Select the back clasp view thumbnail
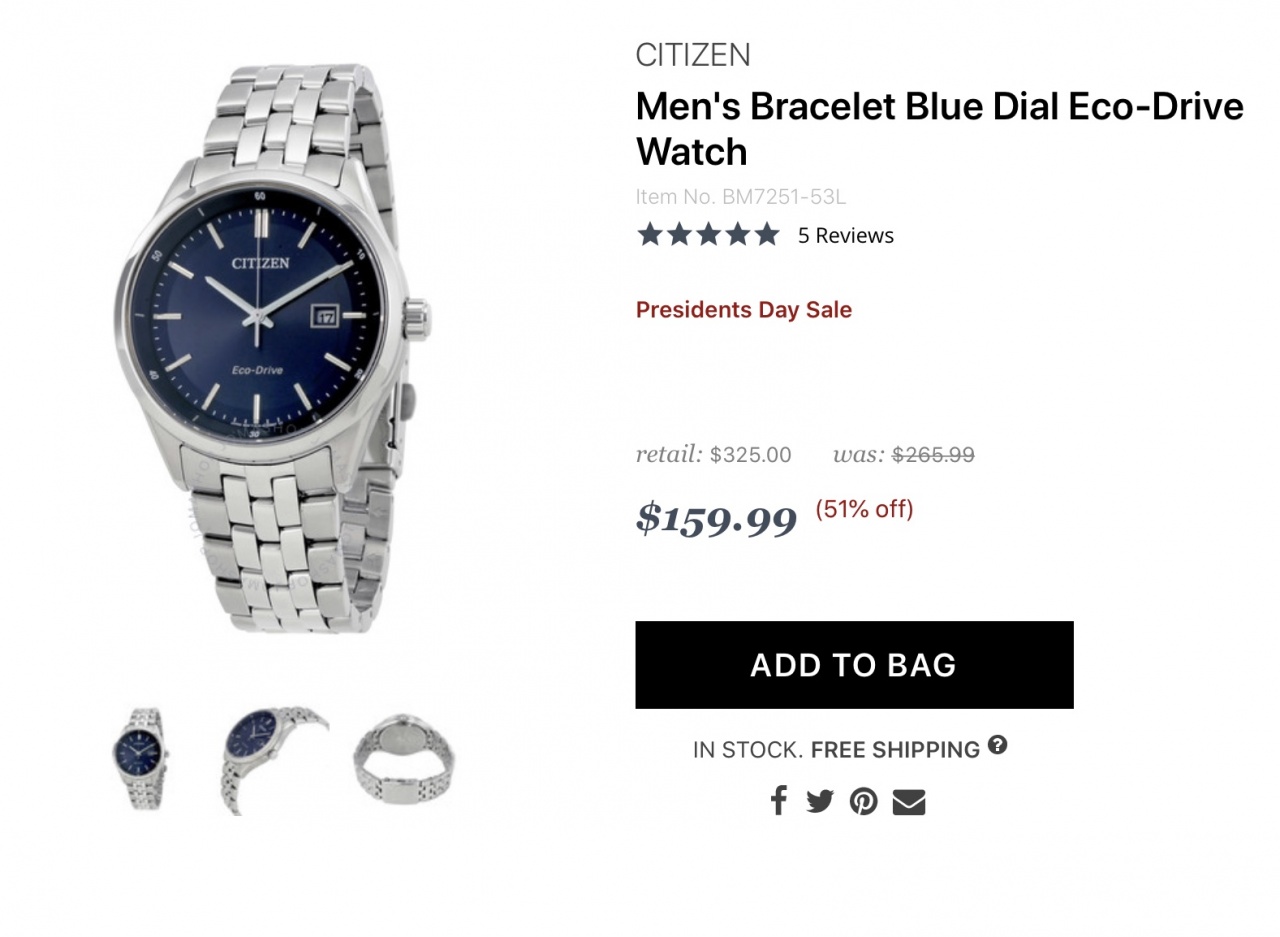The height and width of the screenshot is (937, 1280). point(404,758)
